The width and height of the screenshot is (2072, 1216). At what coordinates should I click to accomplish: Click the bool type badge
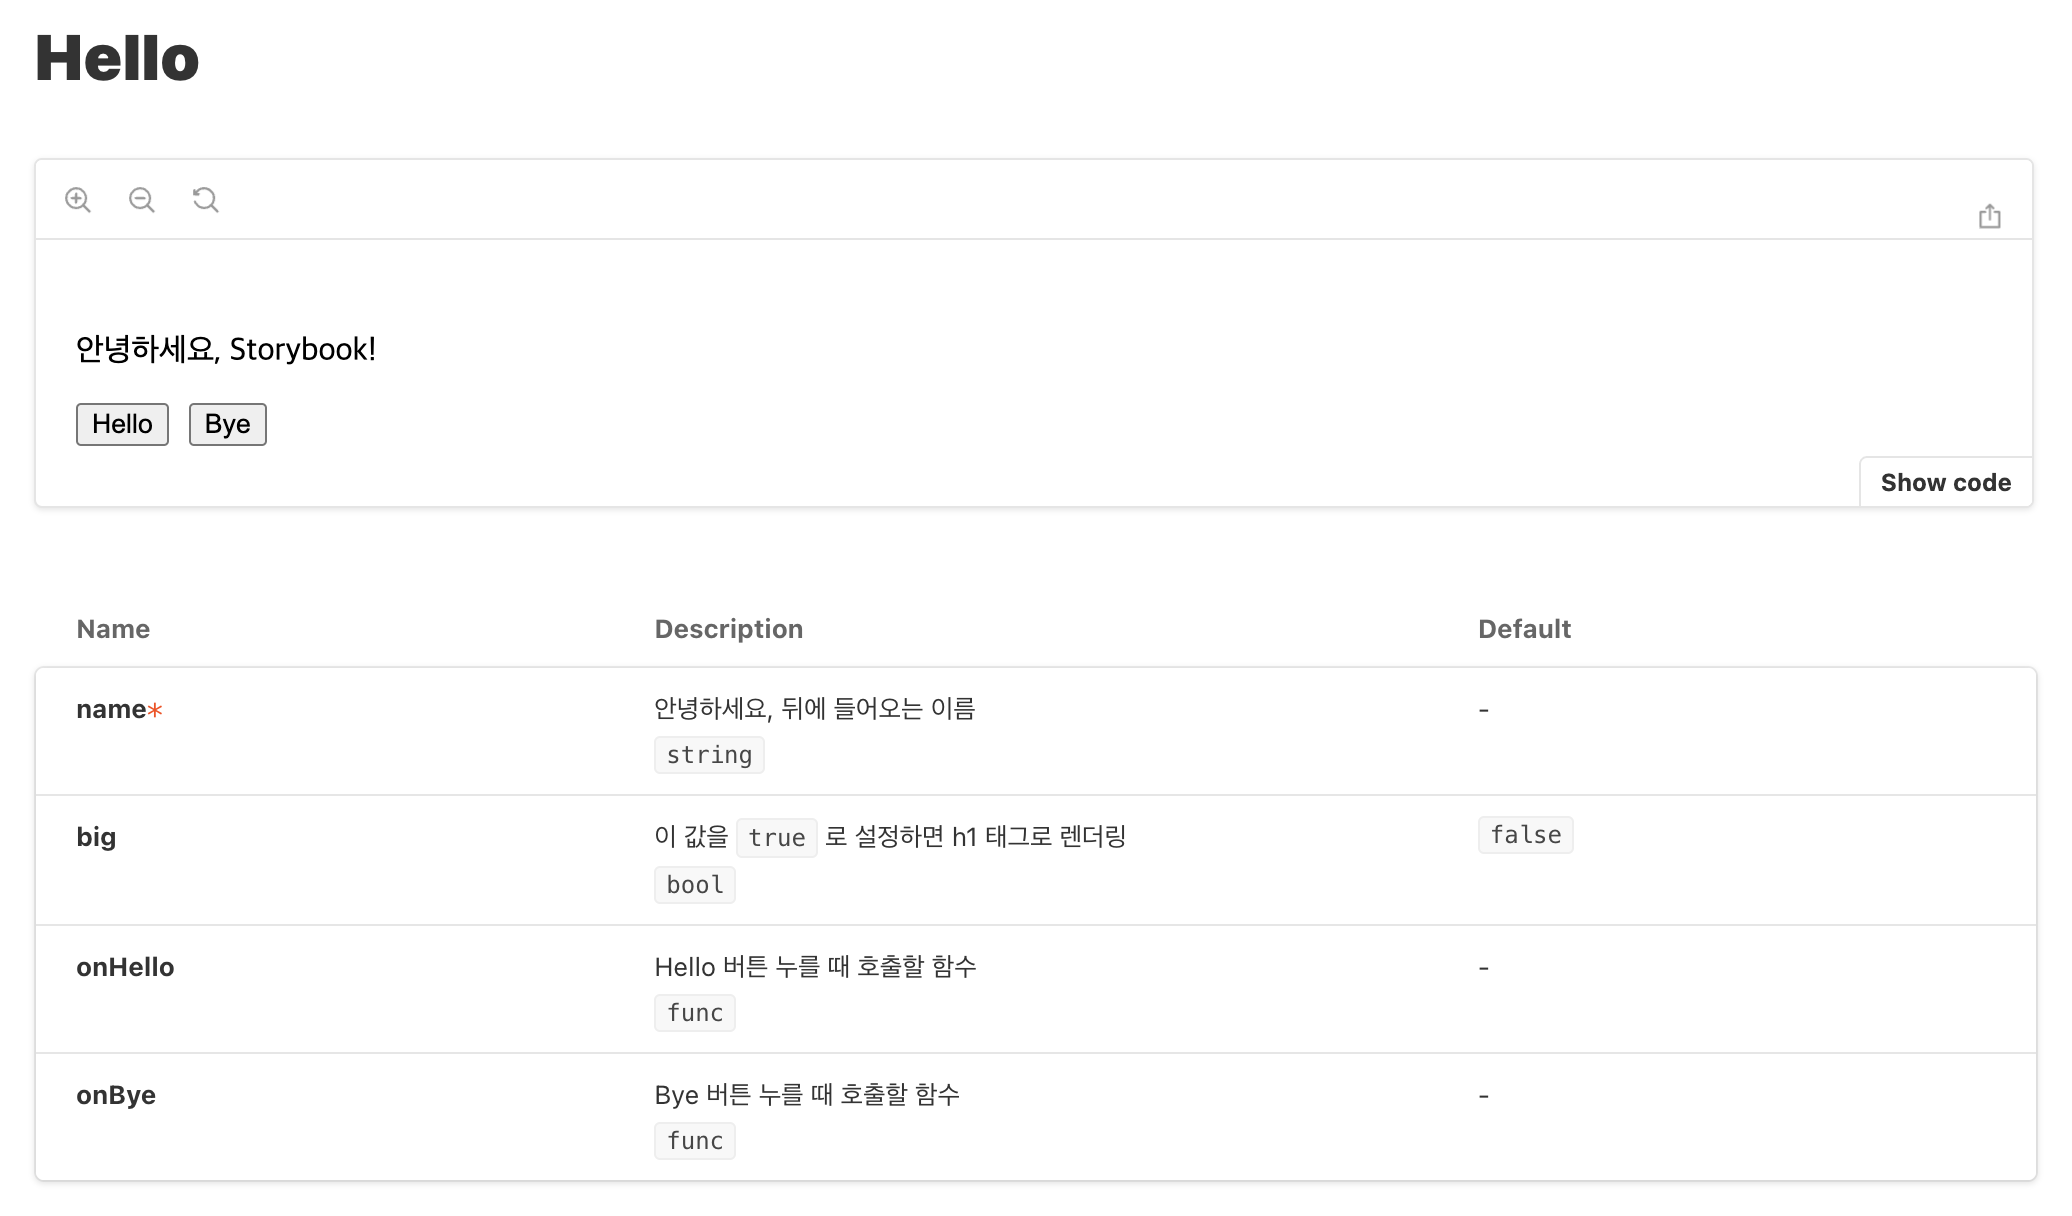click(695, 885)
